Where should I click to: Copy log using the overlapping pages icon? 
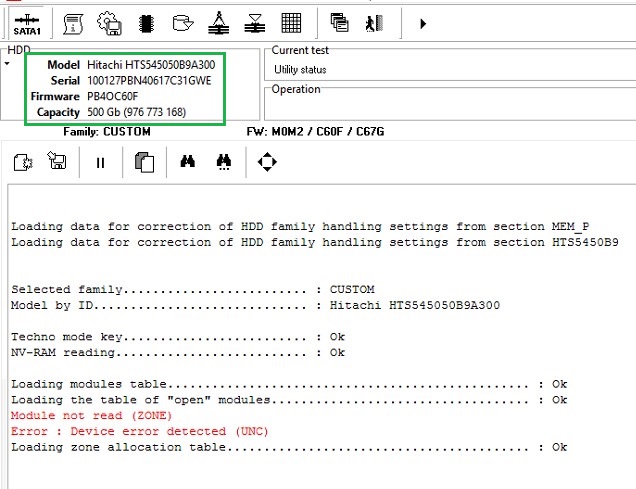coord(143,162)
